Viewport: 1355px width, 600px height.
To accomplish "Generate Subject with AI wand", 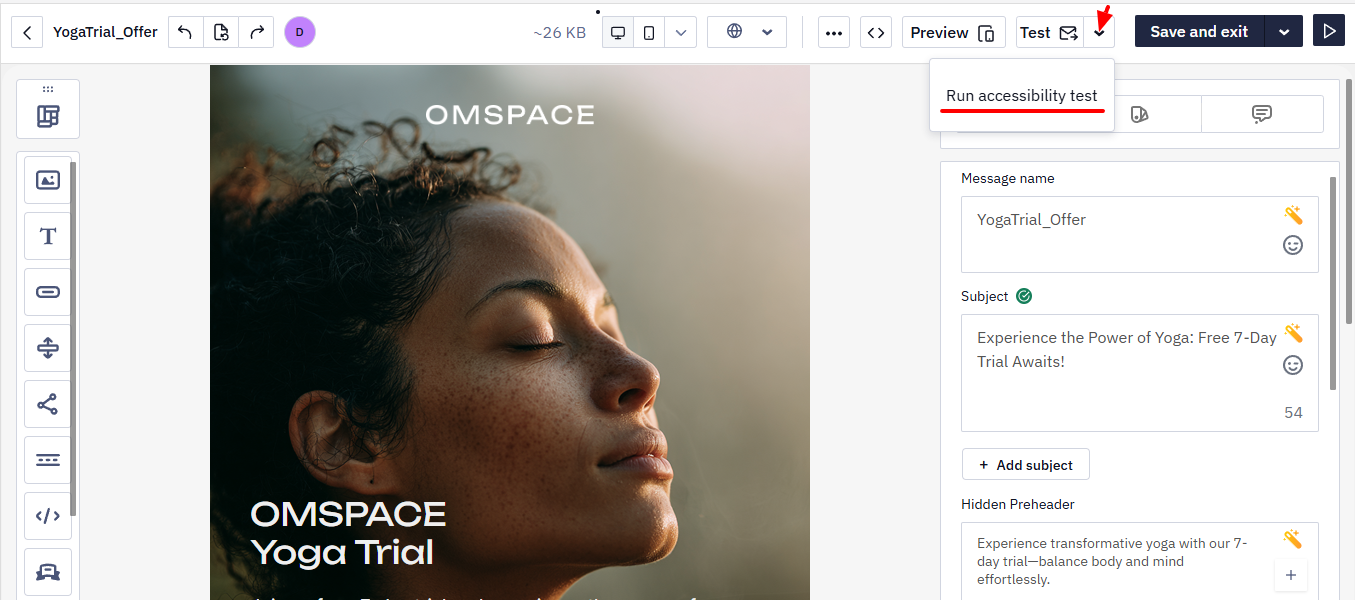I will [x=1293, y=333].
